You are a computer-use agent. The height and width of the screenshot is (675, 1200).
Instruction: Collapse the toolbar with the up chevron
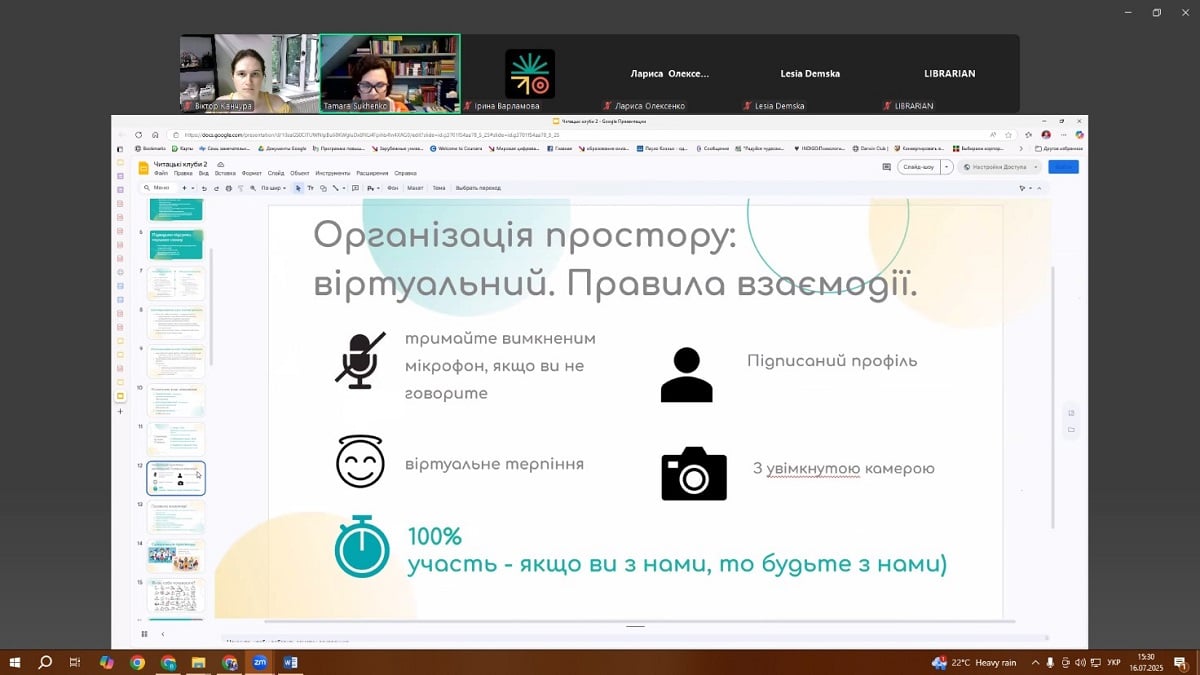coord(1039,188)
